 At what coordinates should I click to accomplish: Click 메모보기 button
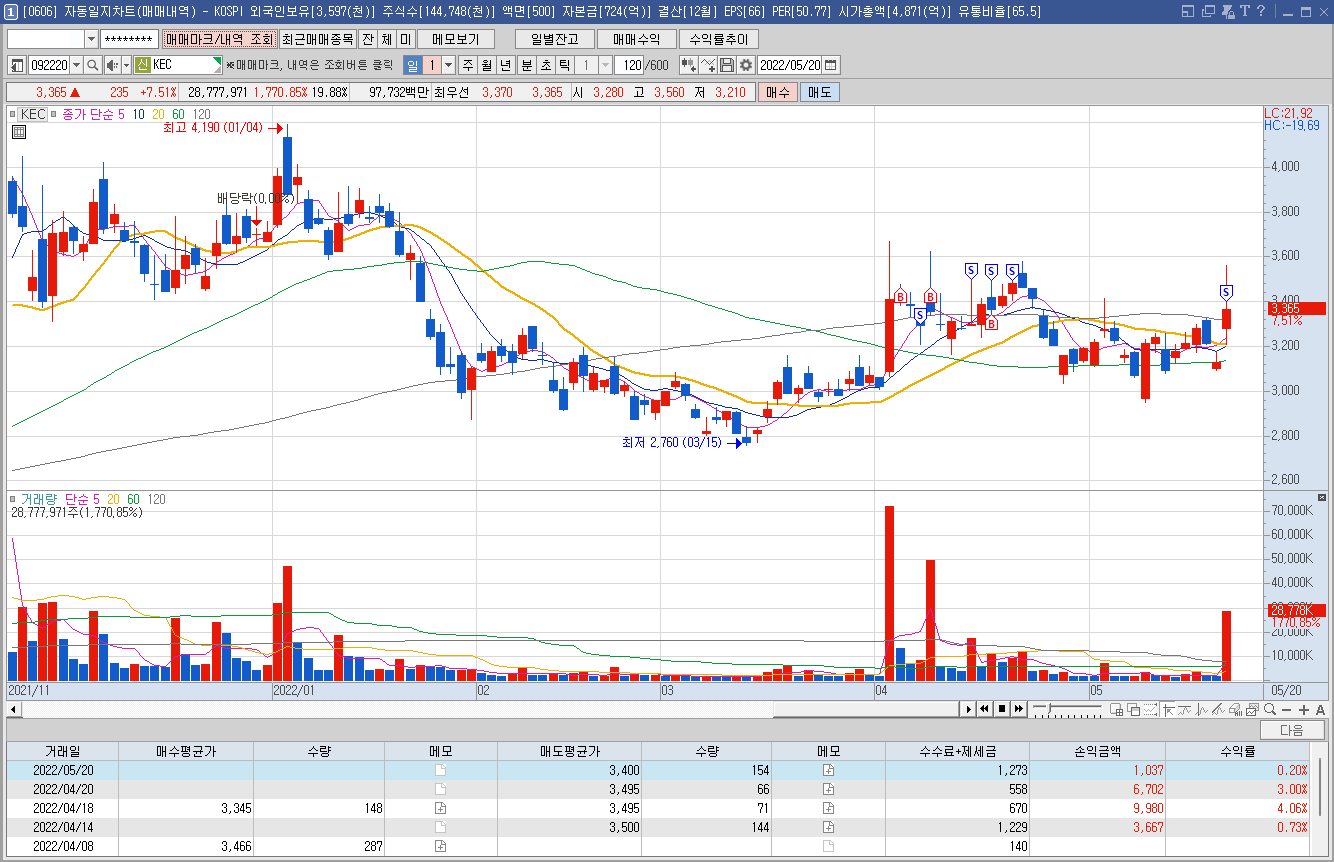[456, 39]
